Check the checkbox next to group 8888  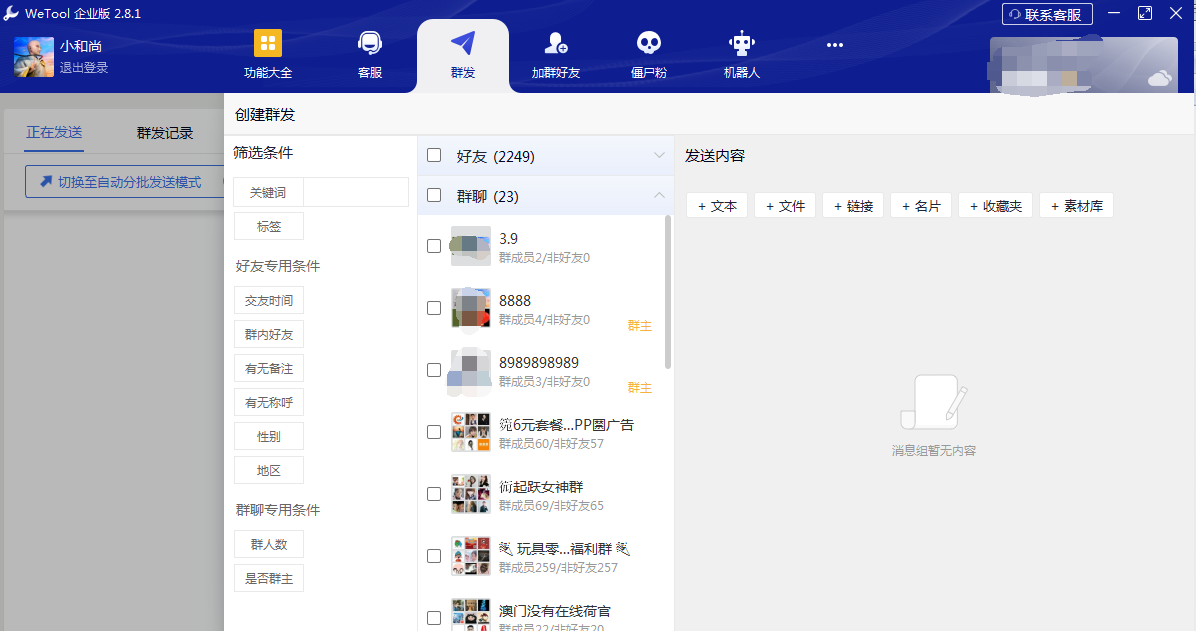click(x=433, y=308)
